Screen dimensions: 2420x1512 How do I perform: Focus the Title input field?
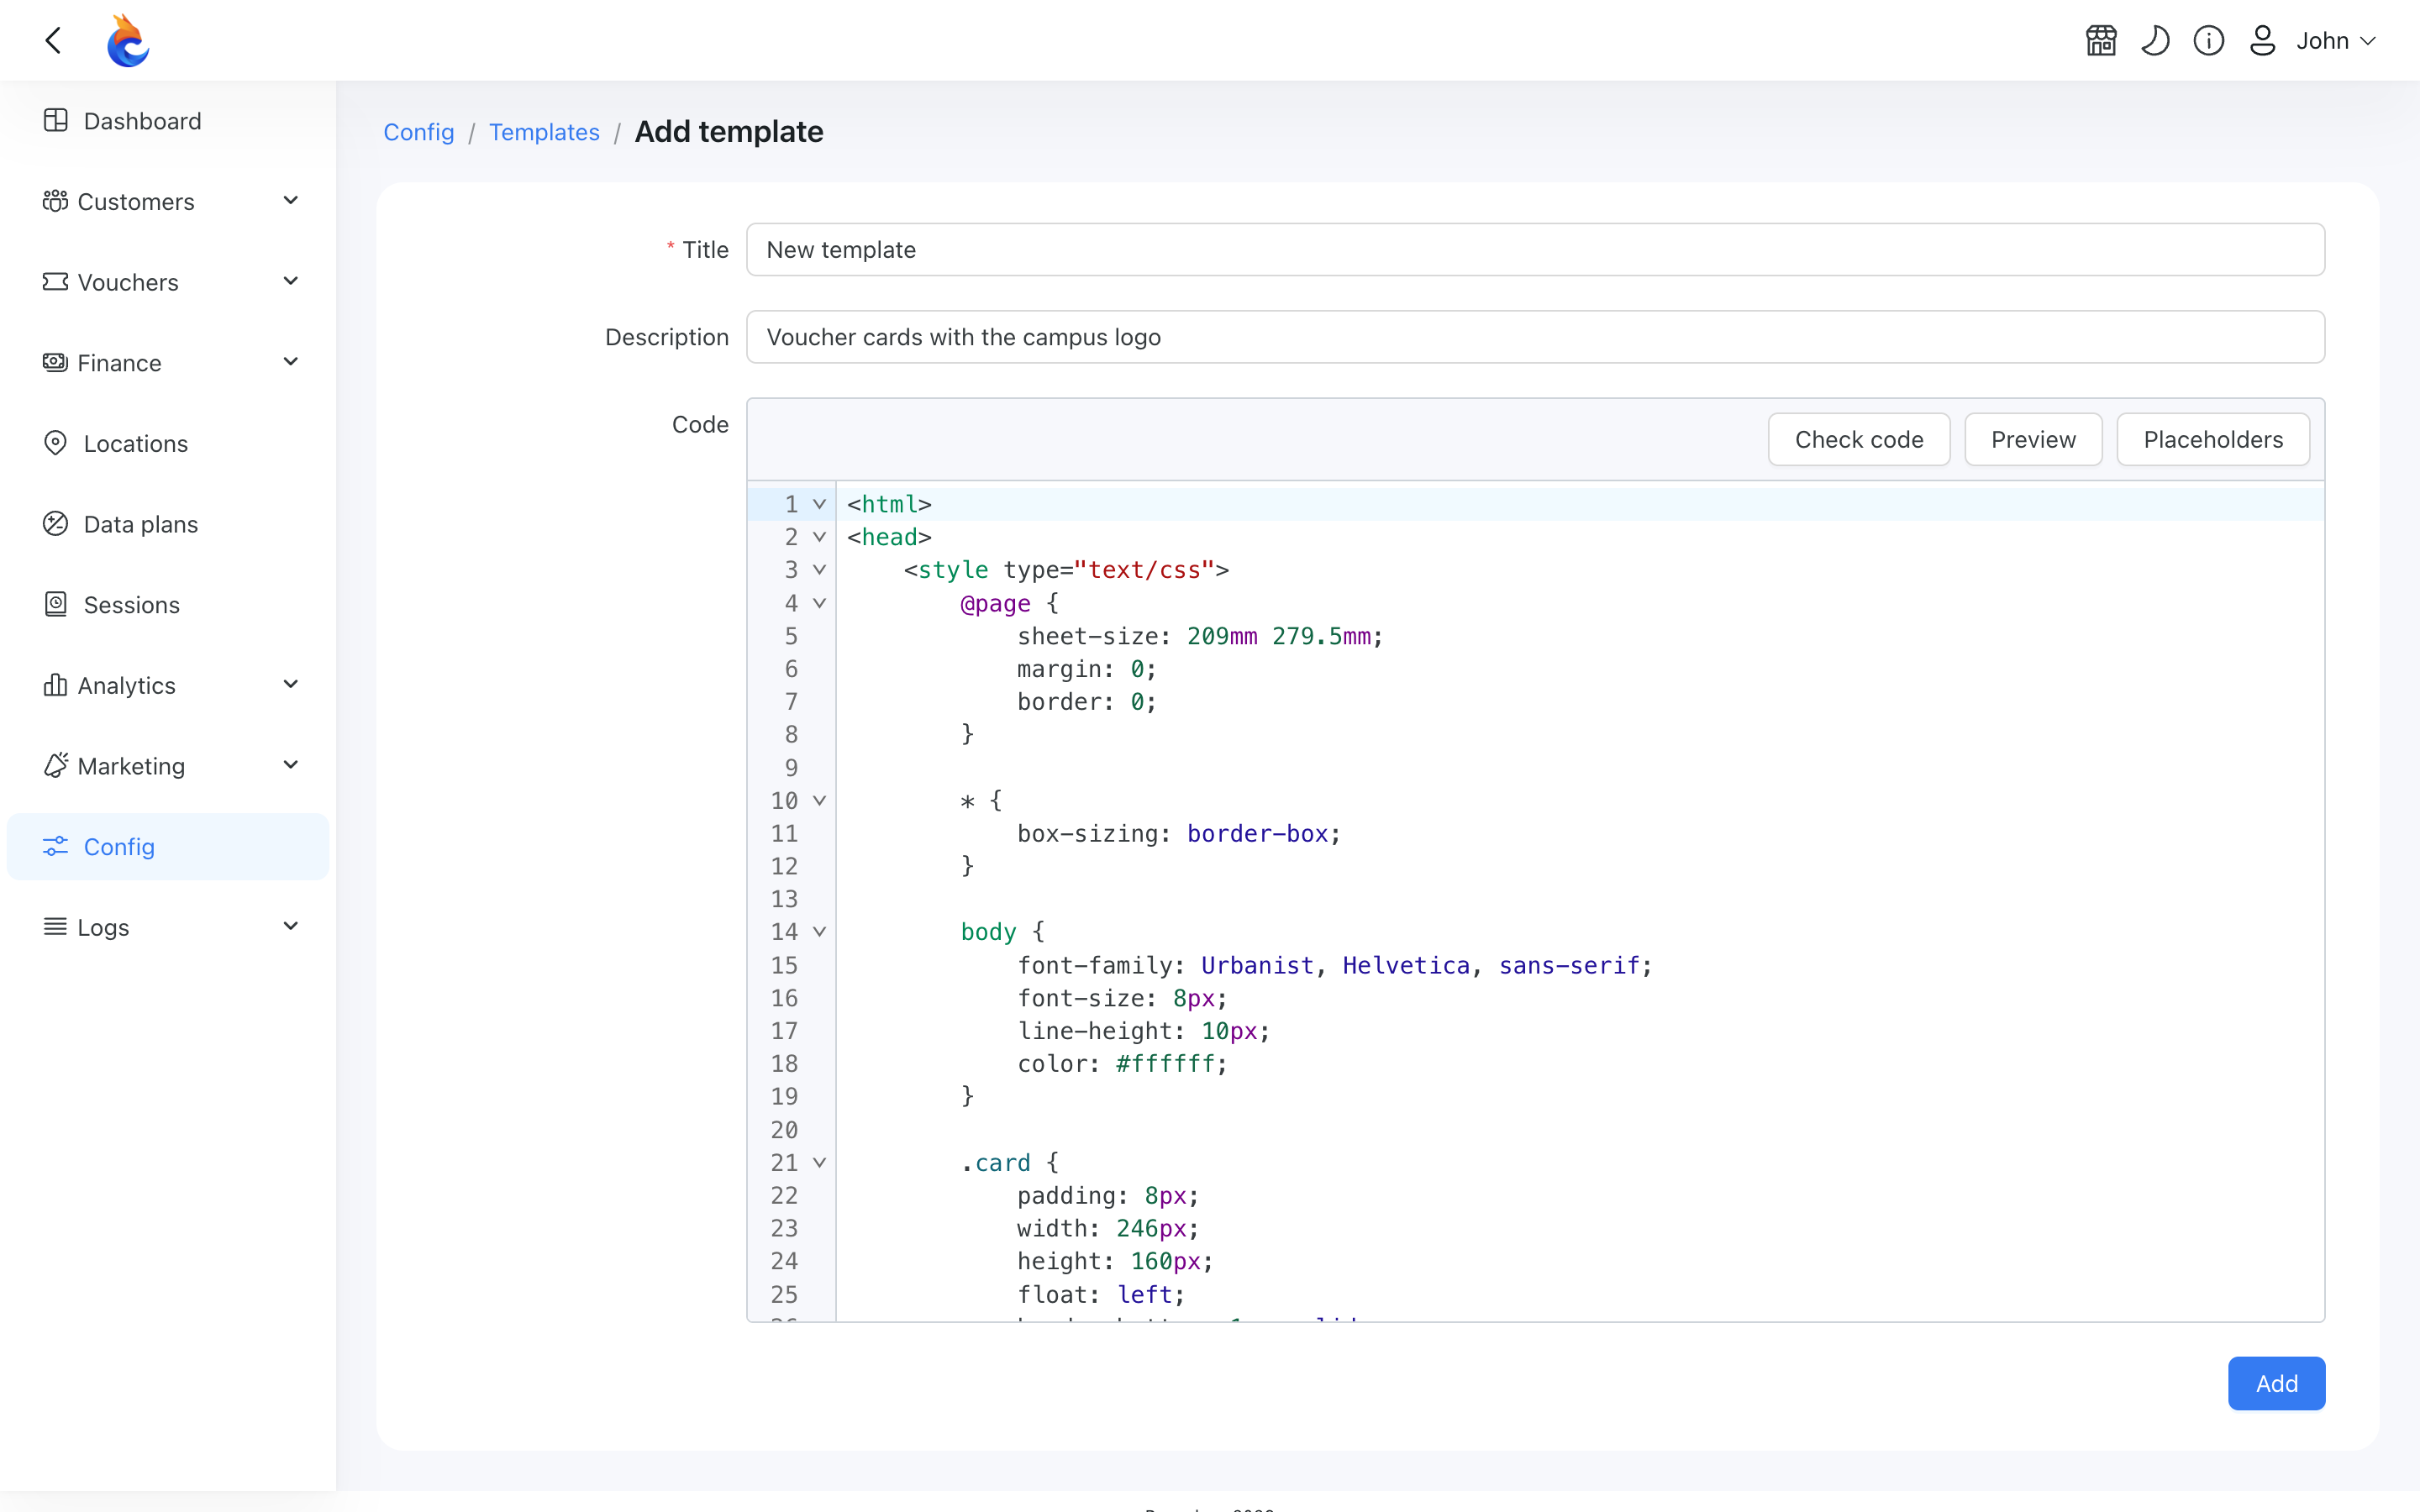1535,249
